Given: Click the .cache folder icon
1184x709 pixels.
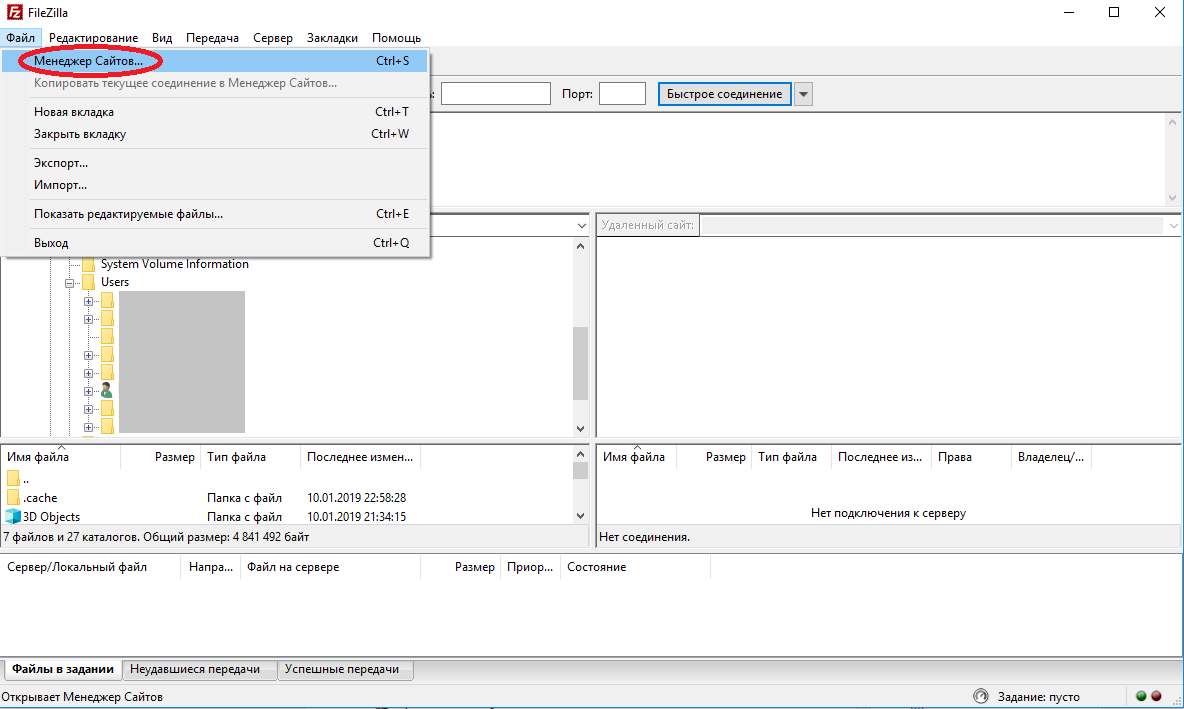Looking at the screenshot, I should tap(13, 498).
